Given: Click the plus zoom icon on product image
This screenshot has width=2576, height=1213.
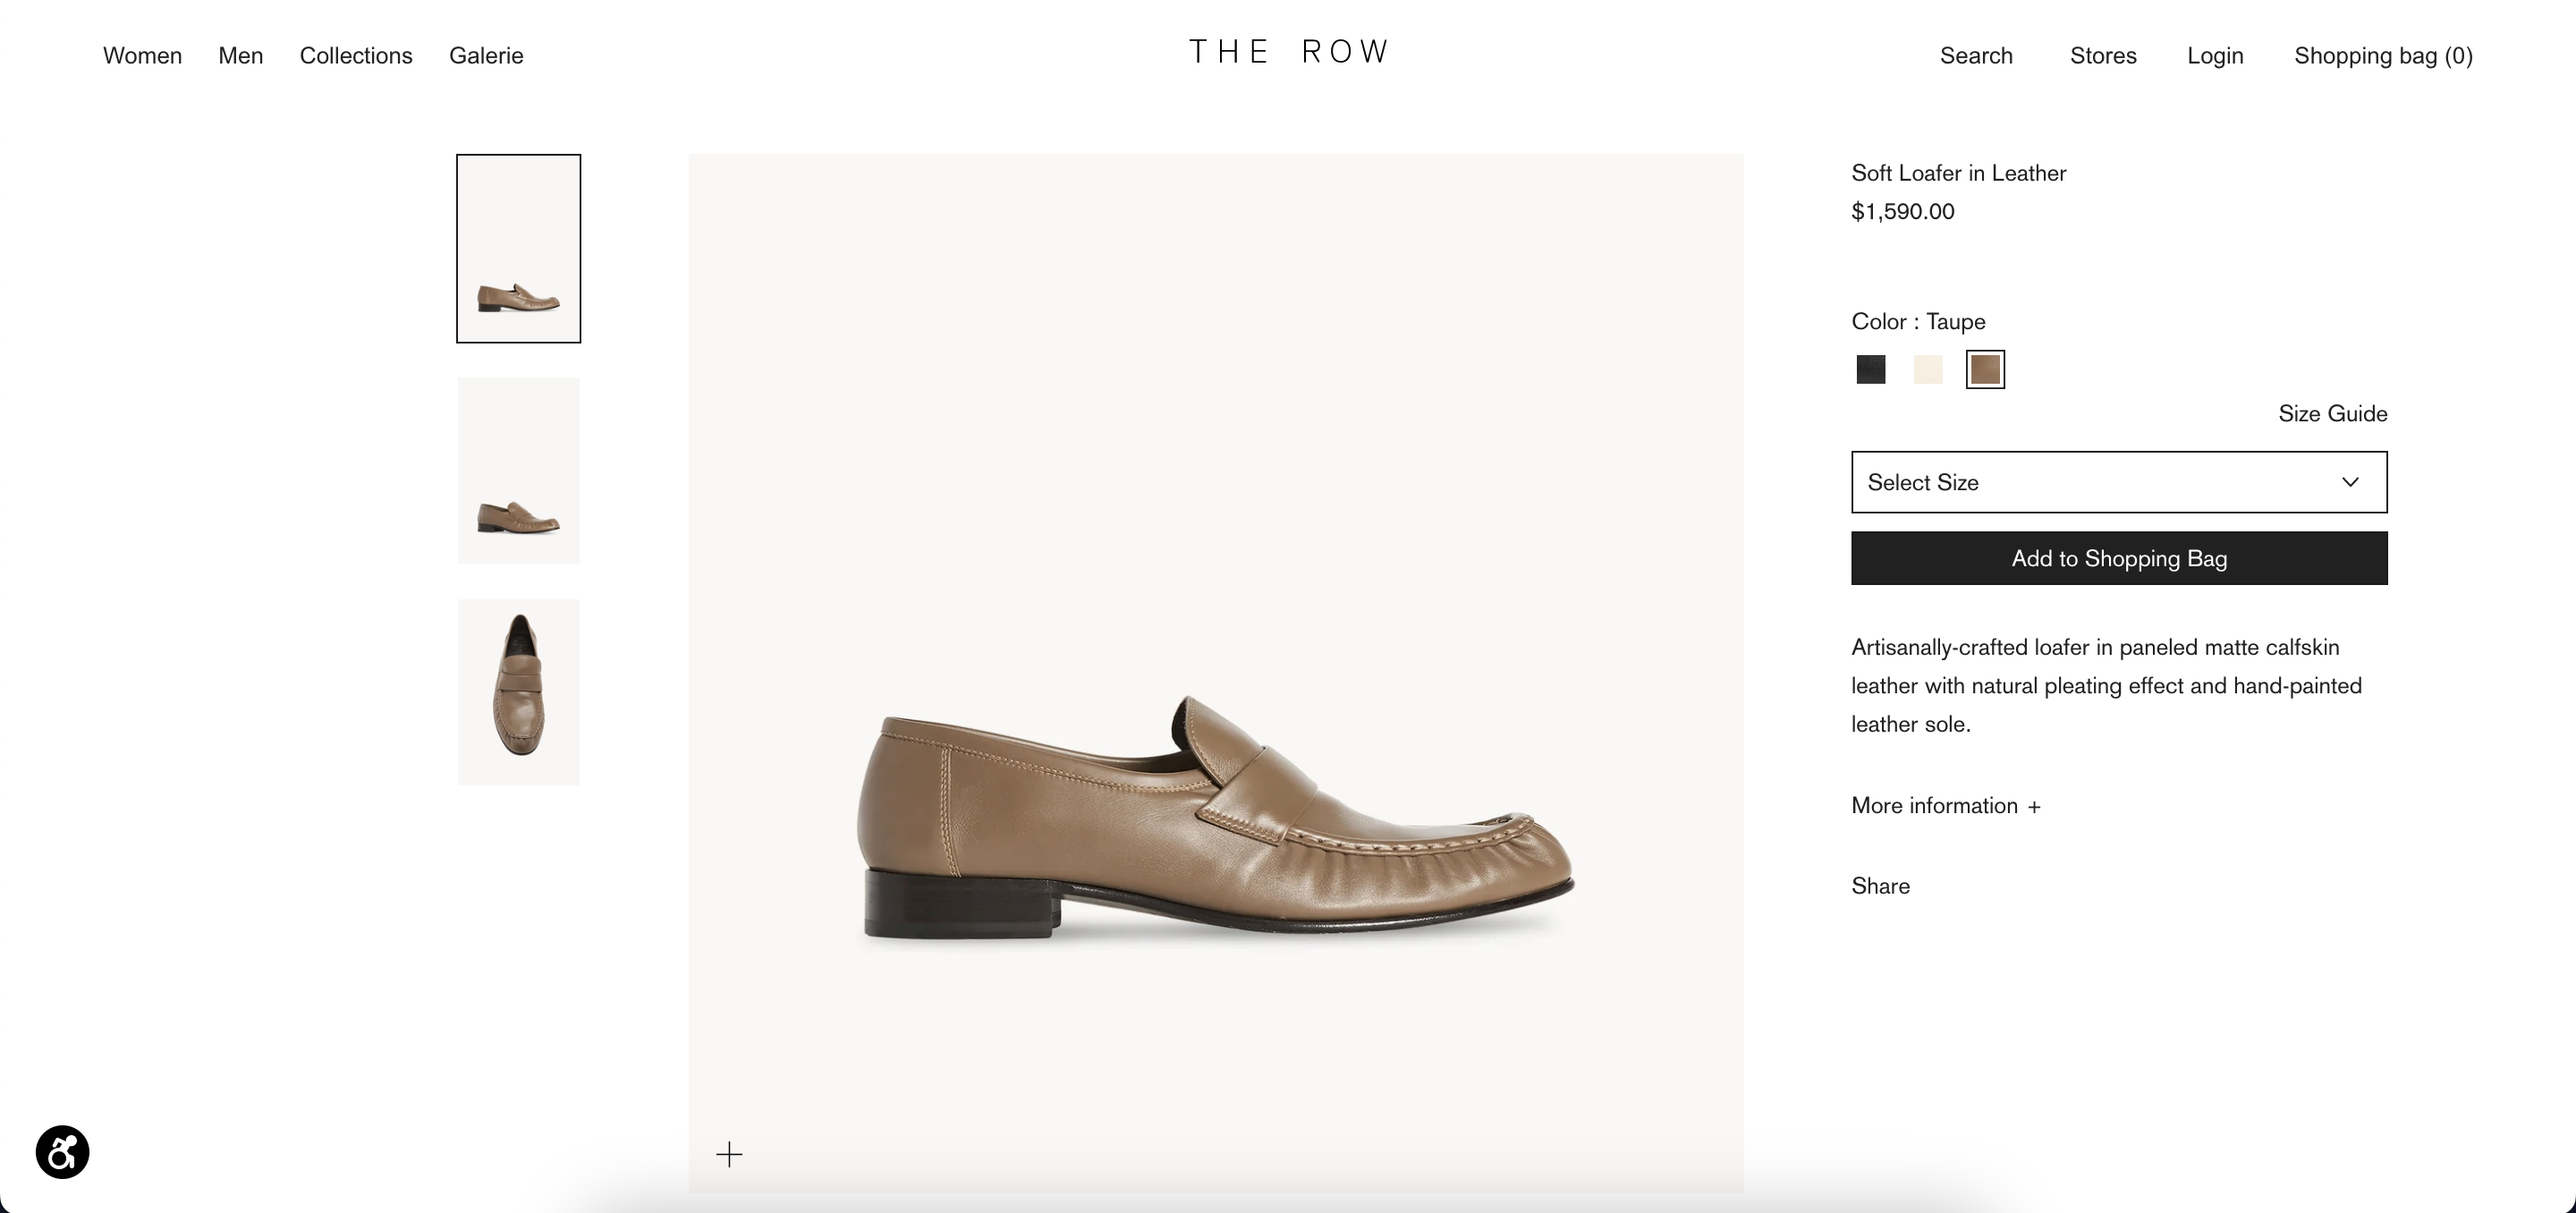Looking at the screenshot, I should pyautogui.click(x=729, y=1155).
